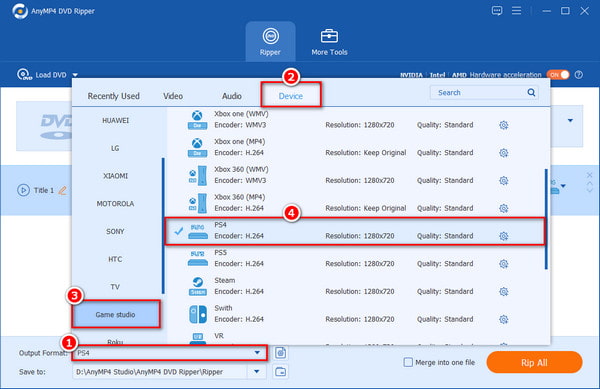Open settings gear for Xbox one (WMV)
The image size is (600, 389).
click(504, 125)
